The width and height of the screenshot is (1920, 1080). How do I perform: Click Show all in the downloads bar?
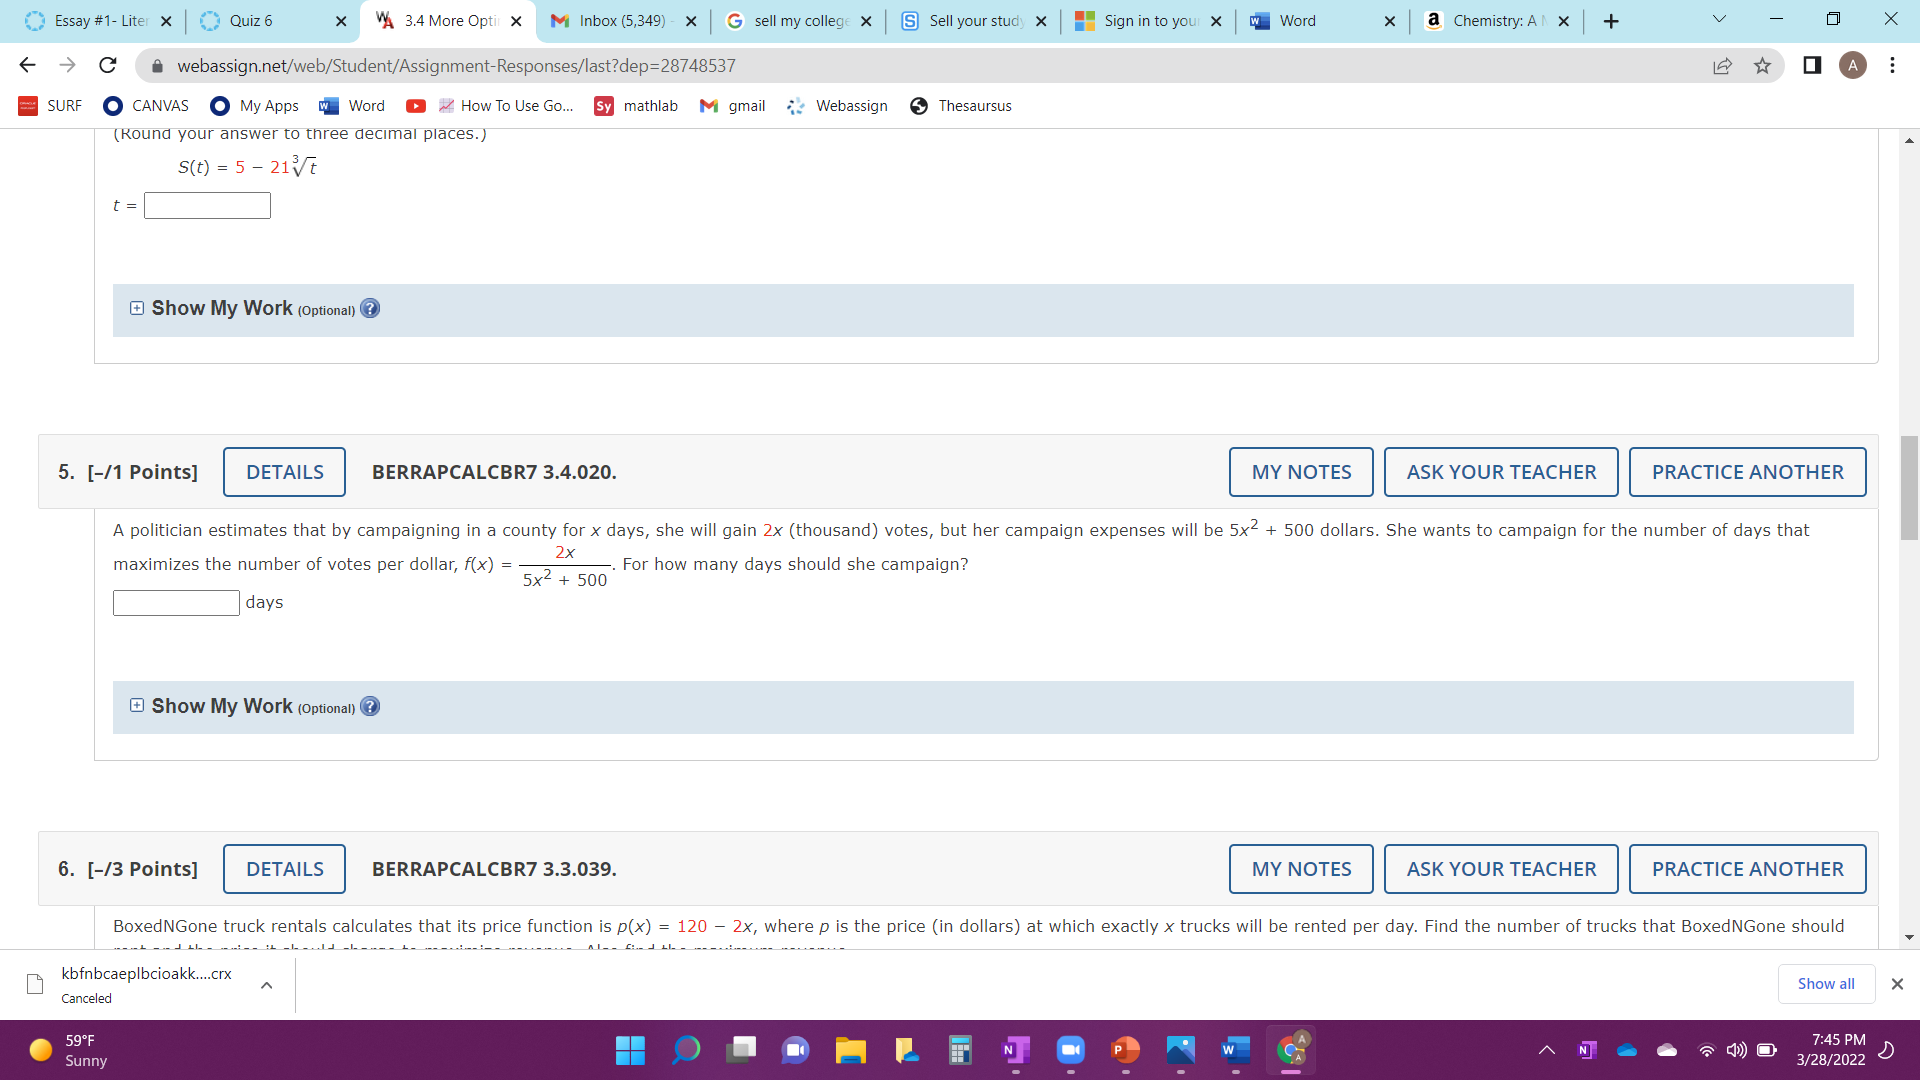pos(1826,983)
